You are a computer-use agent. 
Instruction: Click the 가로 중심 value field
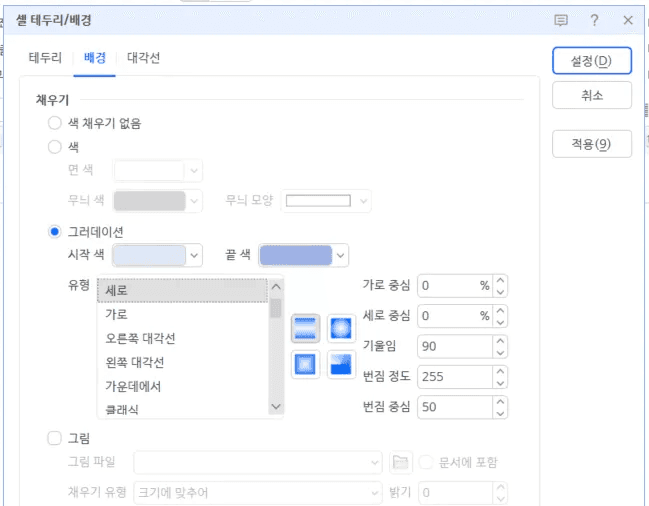pyautogui.click(x=455, y=286)
